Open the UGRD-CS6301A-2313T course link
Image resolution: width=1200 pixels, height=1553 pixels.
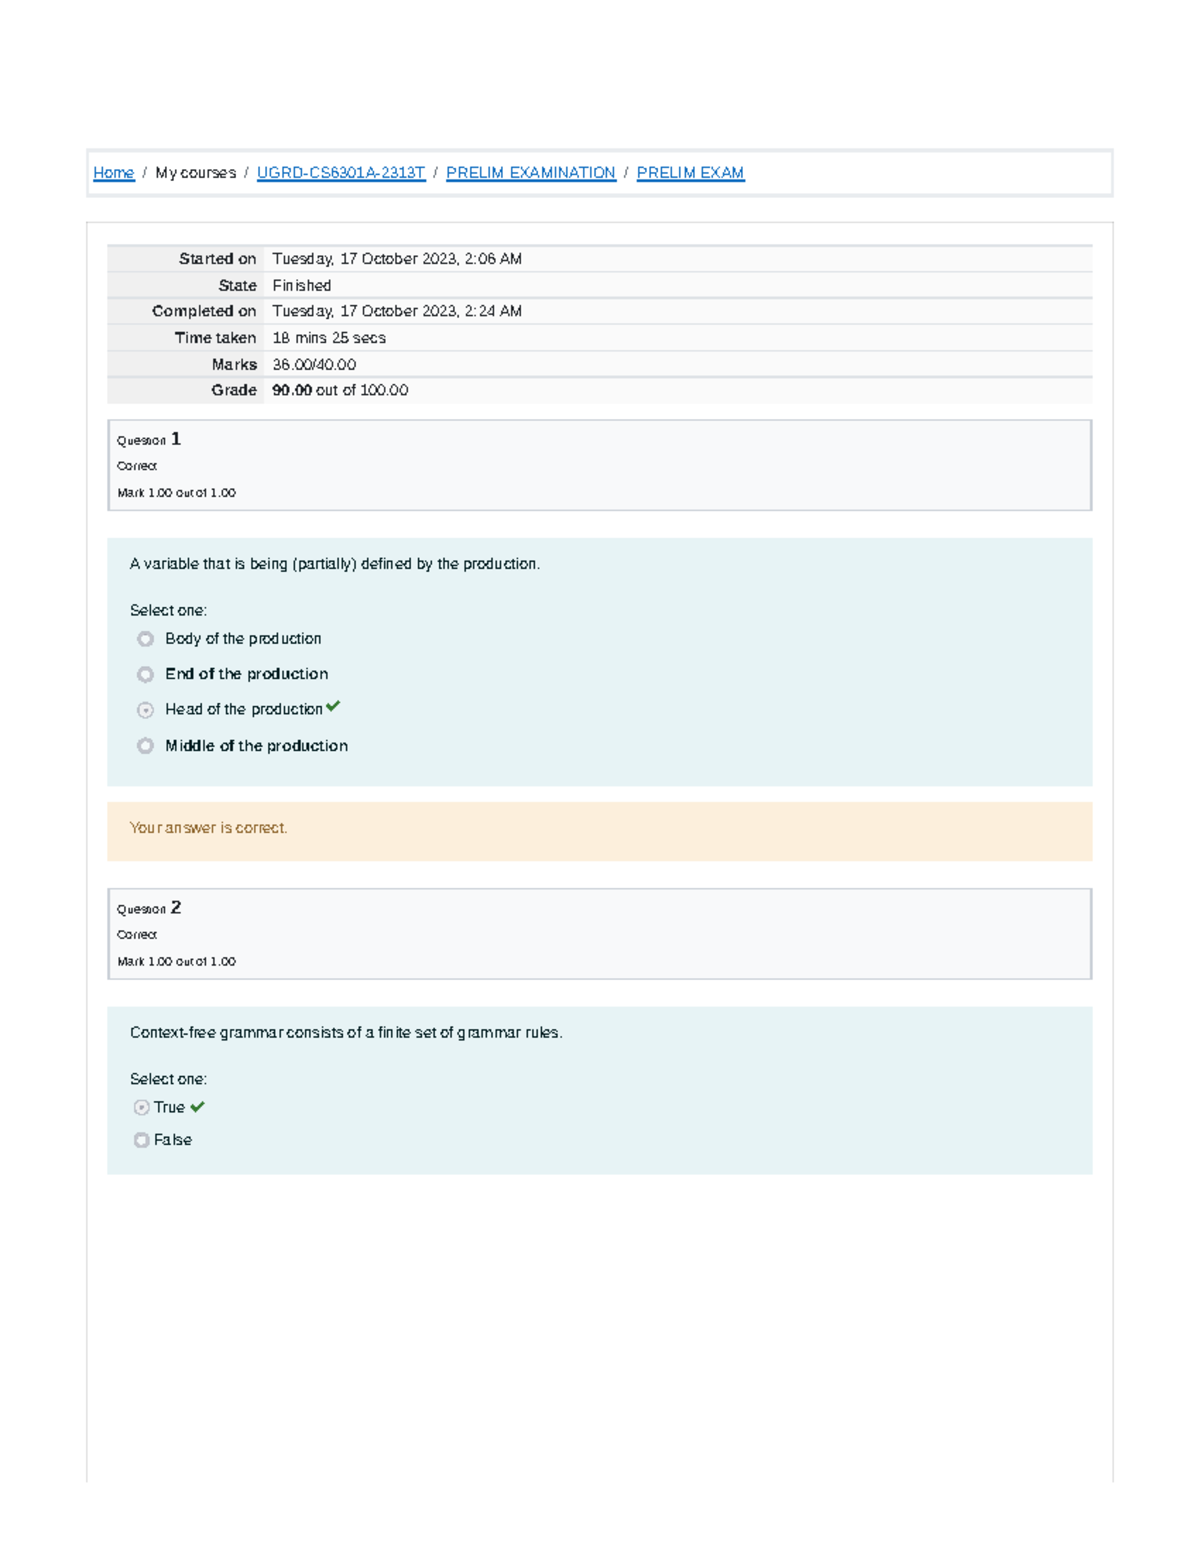coord(341,173)
